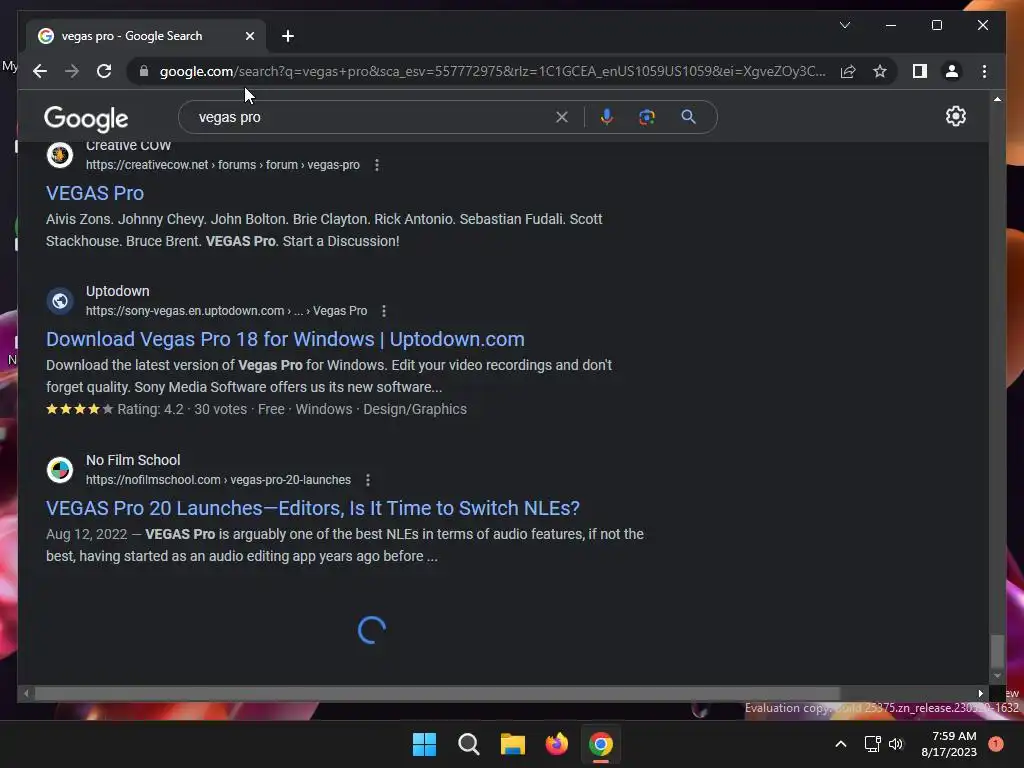Open more options for No Film School result
Screen dimensions: 1024x768
pyautogui.click(x=368, y=480)
